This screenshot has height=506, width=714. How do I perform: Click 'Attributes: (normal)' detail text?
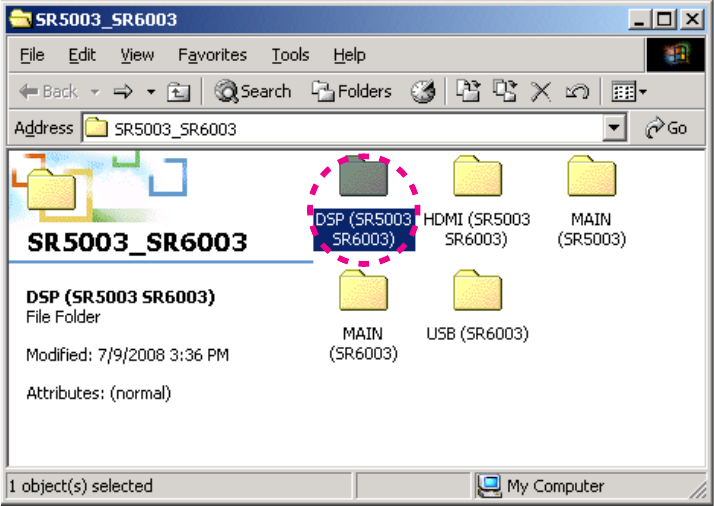98,393
